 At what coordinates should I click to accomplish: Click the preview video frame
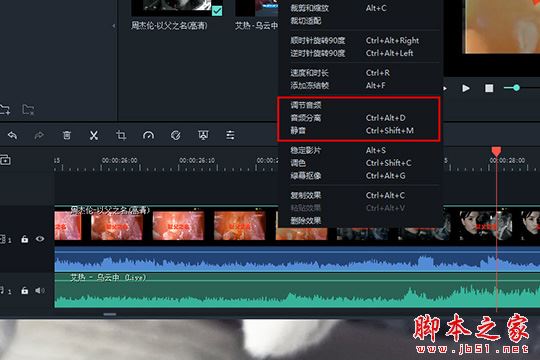[502, 27]
